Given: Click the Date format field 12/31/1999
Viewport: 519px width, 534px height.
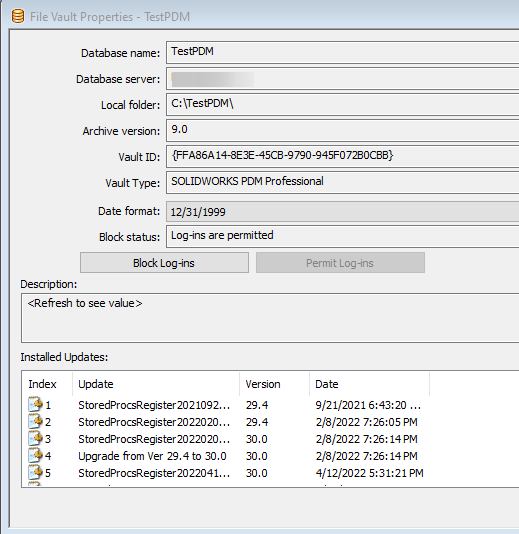Looking at the screenshot, I should point(343,211).
